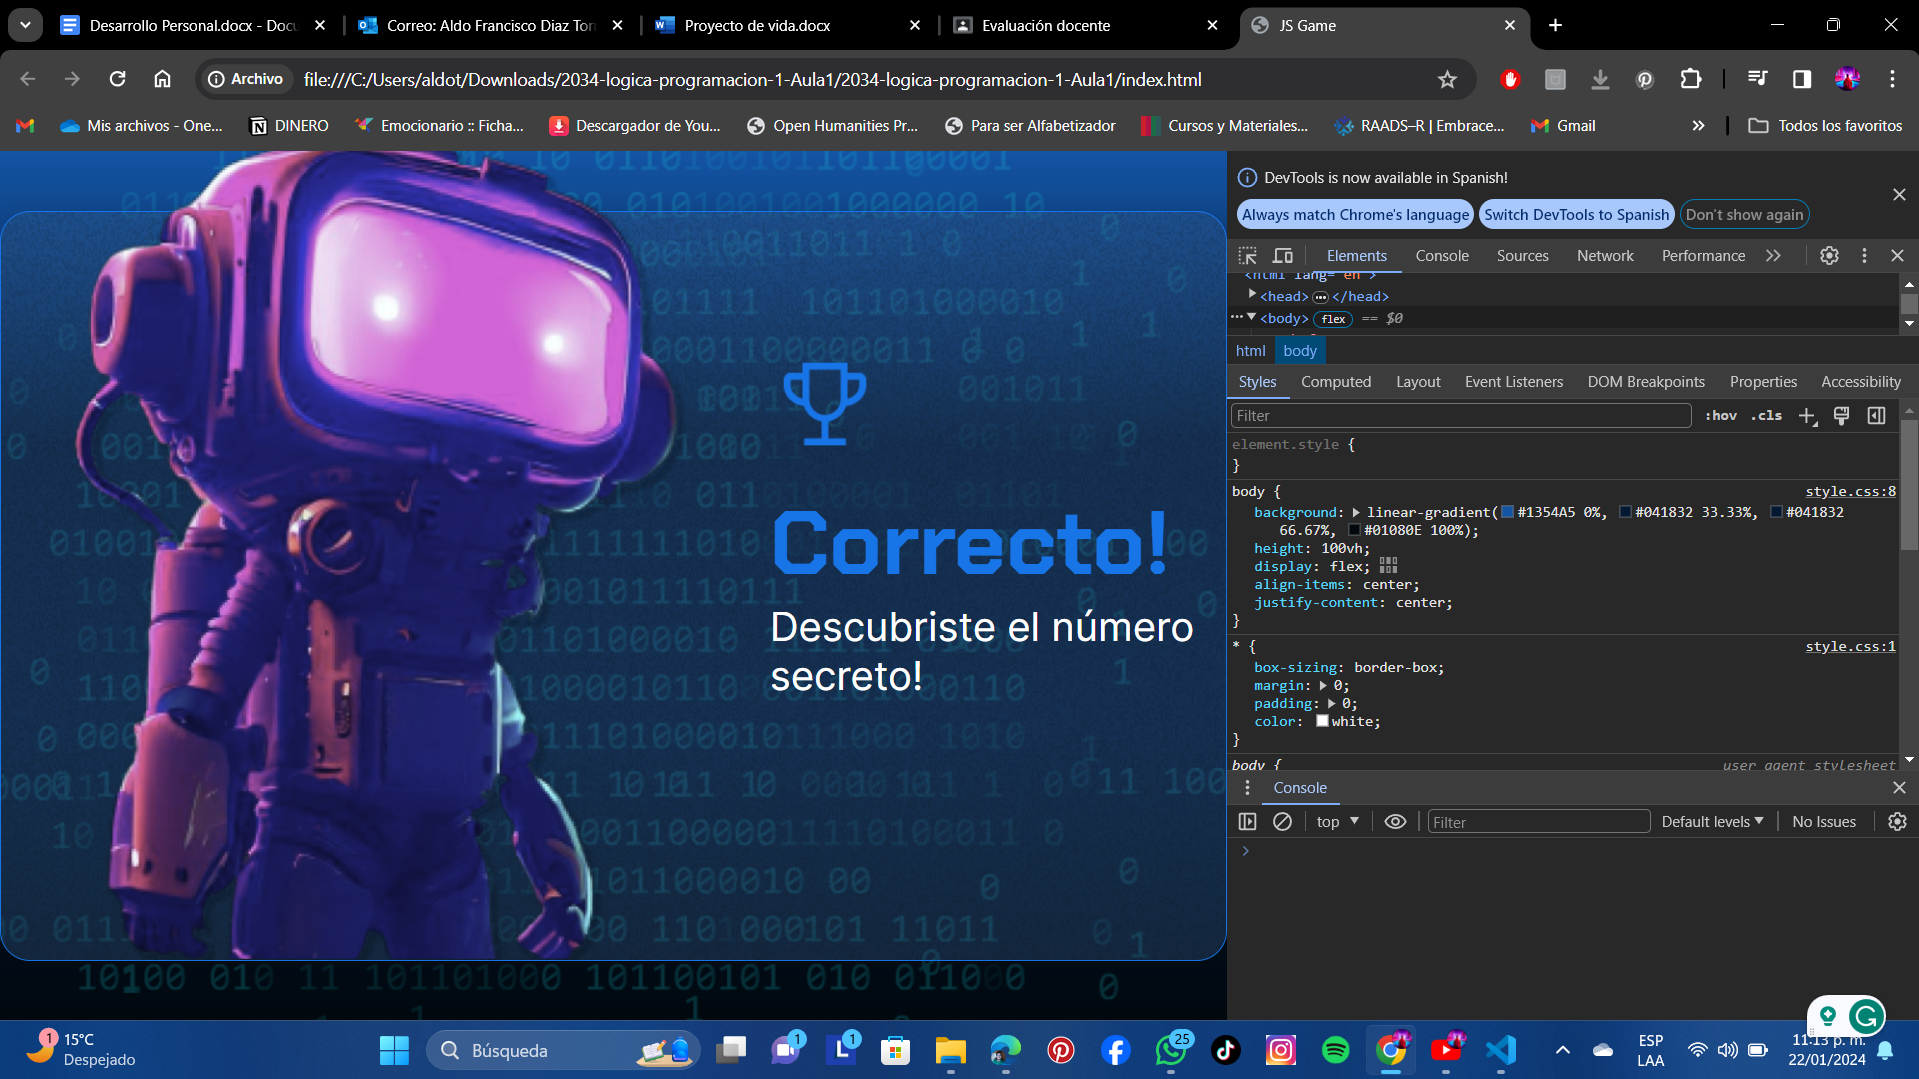Open Spotify from taskbar
Image resolution: width=1919 pixels, height=1079 pixels.
(1335, 1050)
